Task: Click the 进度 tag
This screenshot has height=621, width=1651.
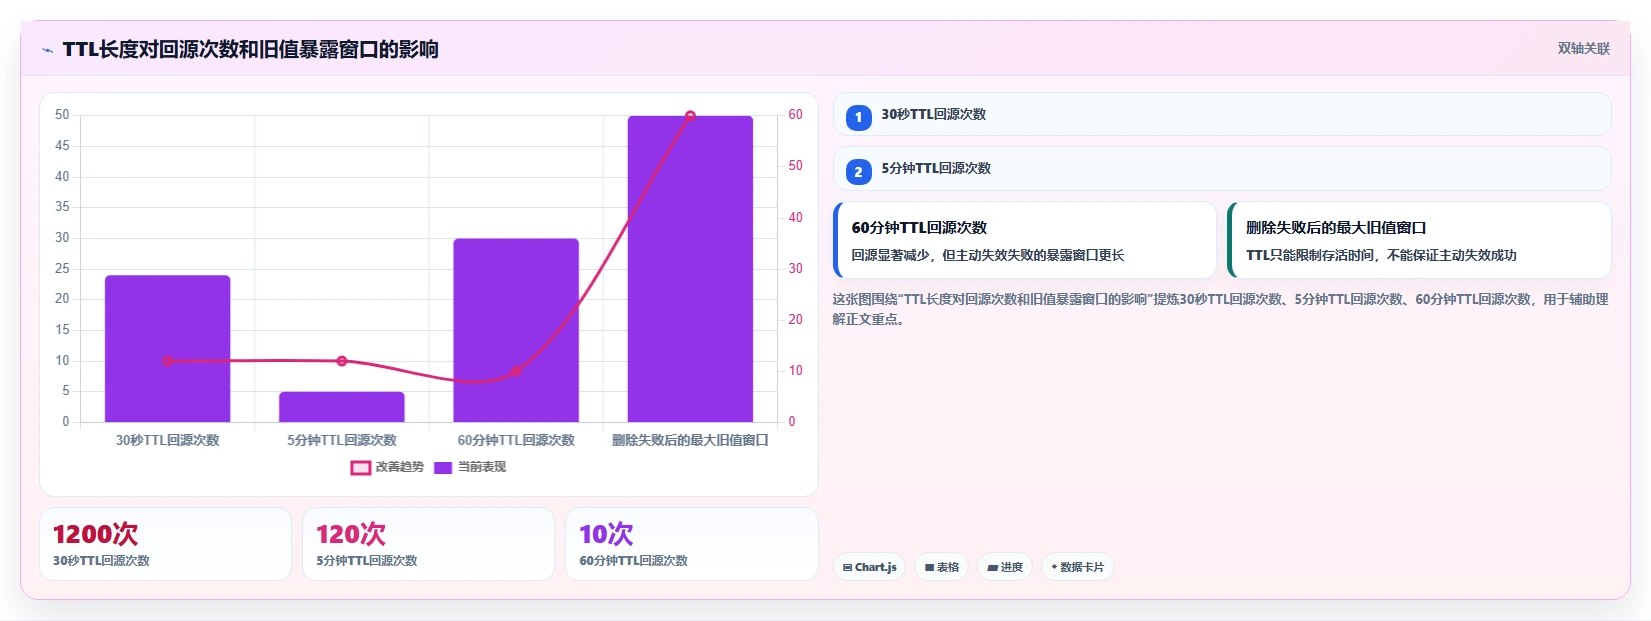Action: [x=1005, y=567]
